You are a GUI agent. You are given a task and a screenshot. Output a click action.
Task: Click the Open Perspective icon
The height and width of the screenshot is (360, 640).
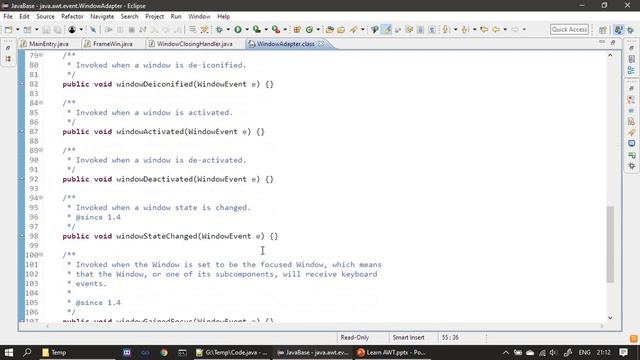tap(602, 30)
